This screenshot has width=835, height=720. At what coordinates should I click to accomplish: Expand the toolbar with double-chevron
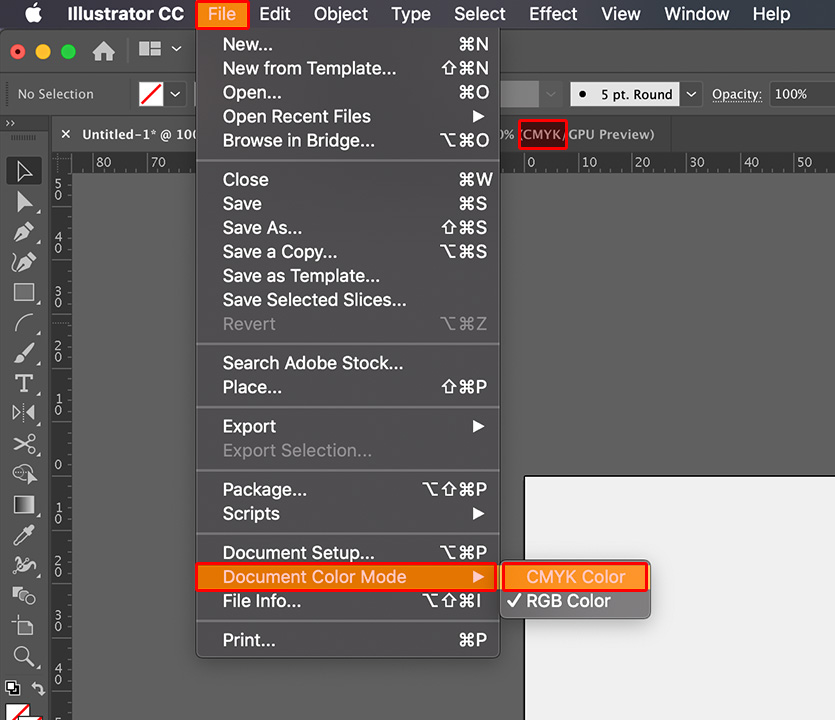[10, 124]
